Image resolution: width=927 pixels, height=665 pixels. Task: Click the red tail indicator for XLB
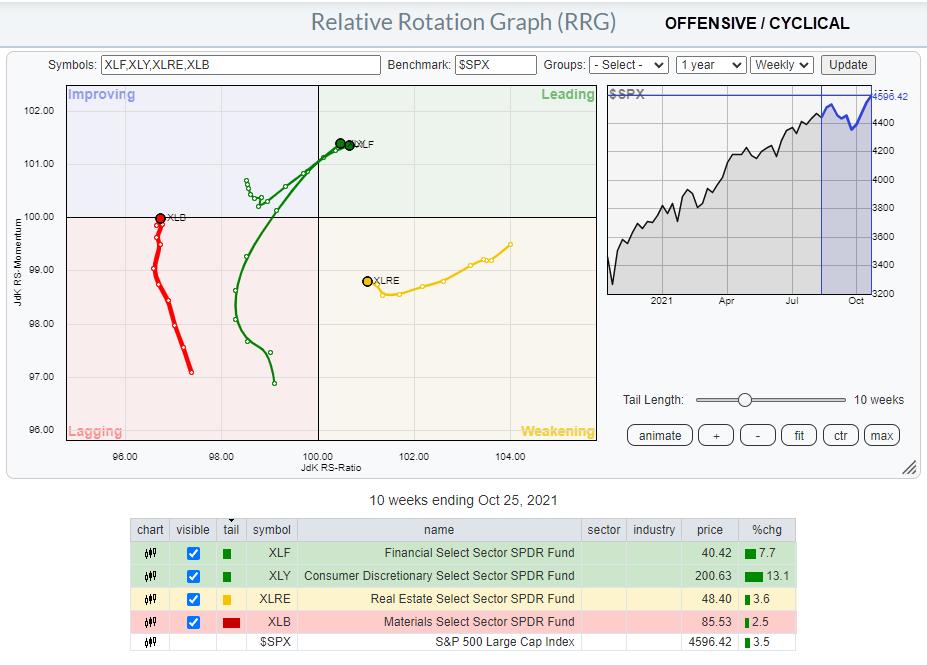point(231,622)
